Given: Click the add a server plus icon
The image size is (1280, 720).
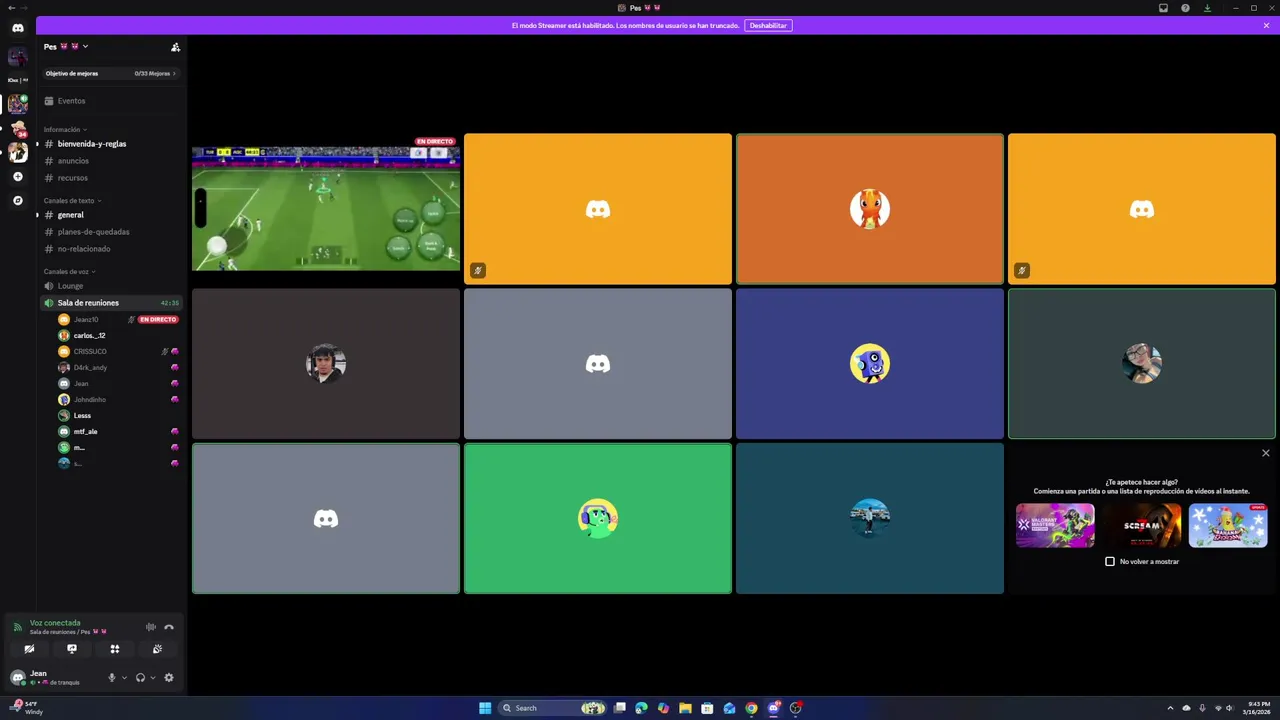Looking at the screenshot, I should (x=17, y=177).
